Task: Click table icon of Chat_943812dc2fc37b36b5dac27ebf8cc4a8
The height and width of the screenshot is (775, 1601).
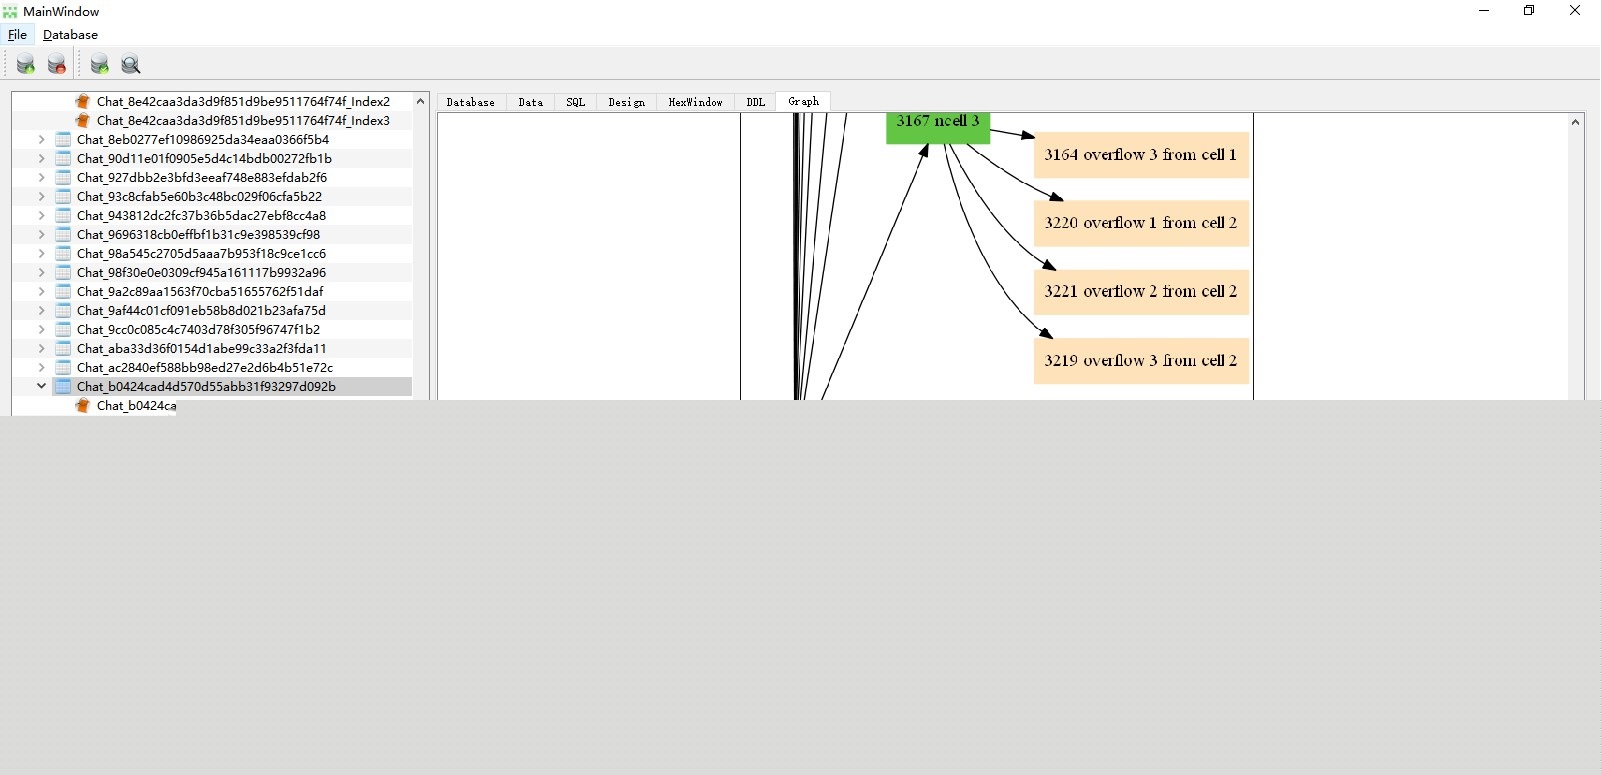Action: coord(63,215)
